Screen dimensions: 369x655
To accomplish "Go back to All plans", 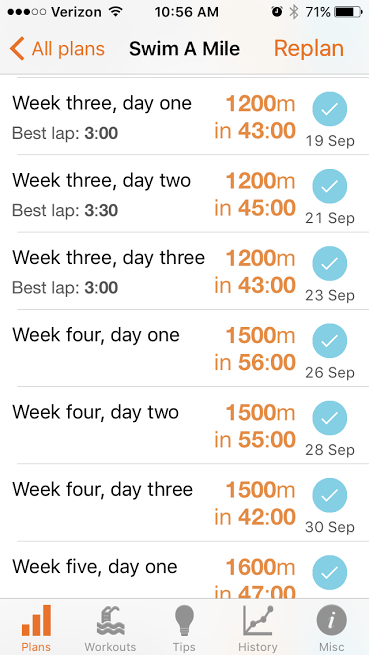I will pyautogui.click(x=57, y=49).
